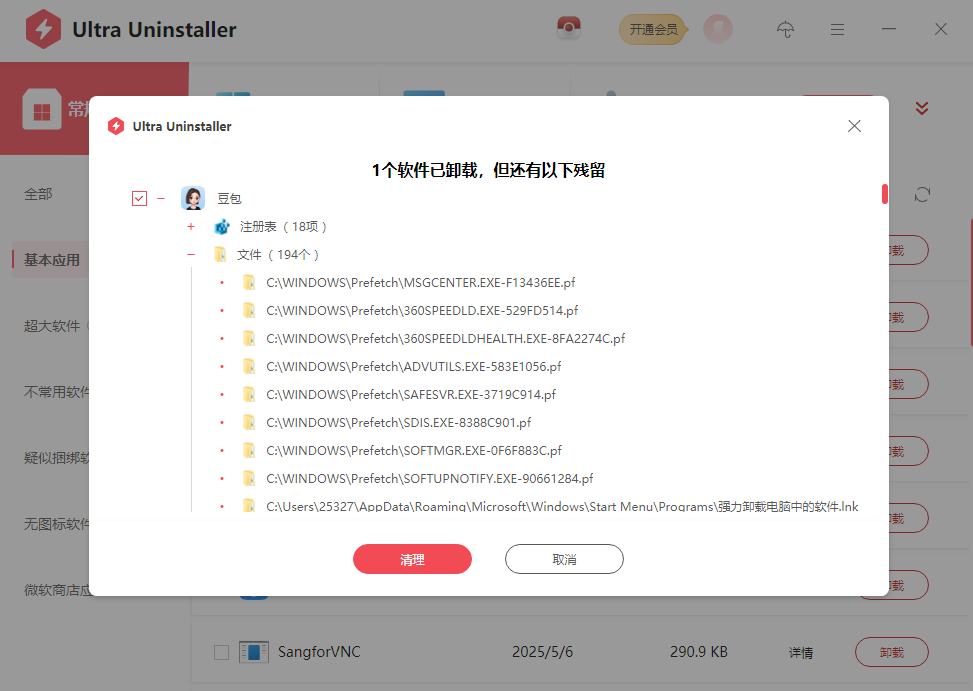Click the main window Ultra Uninstaller logo
This screenshot has width=973, height=691.
(43, 29)
